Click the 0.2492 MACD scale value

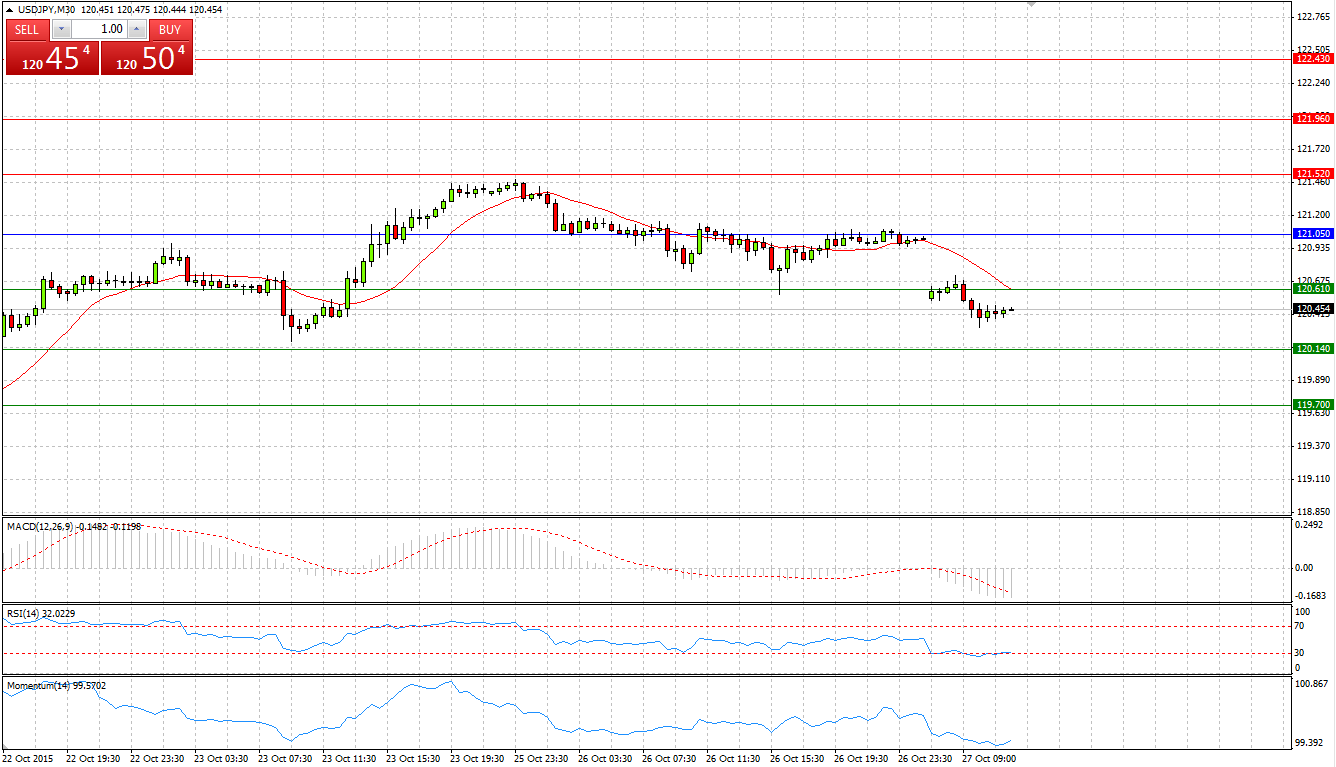(1310, 524)
